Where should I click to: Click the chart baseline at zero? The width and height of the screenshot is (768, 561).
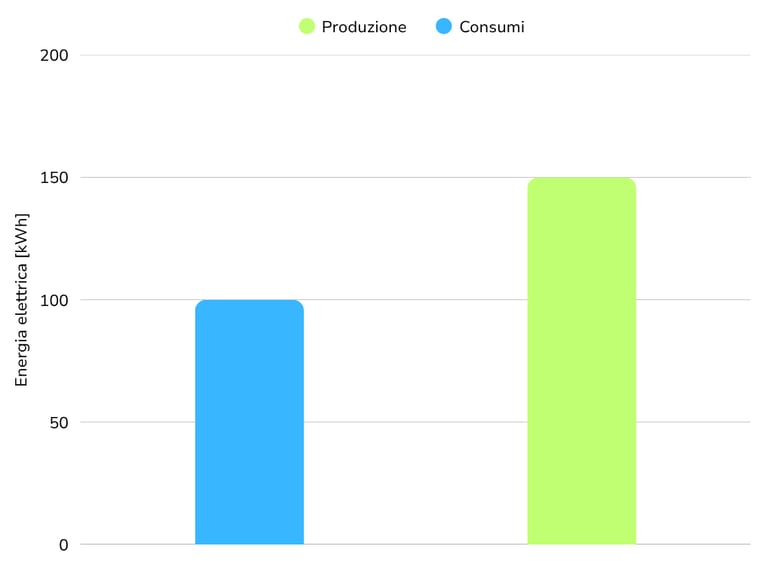click(x=415, y=544)
